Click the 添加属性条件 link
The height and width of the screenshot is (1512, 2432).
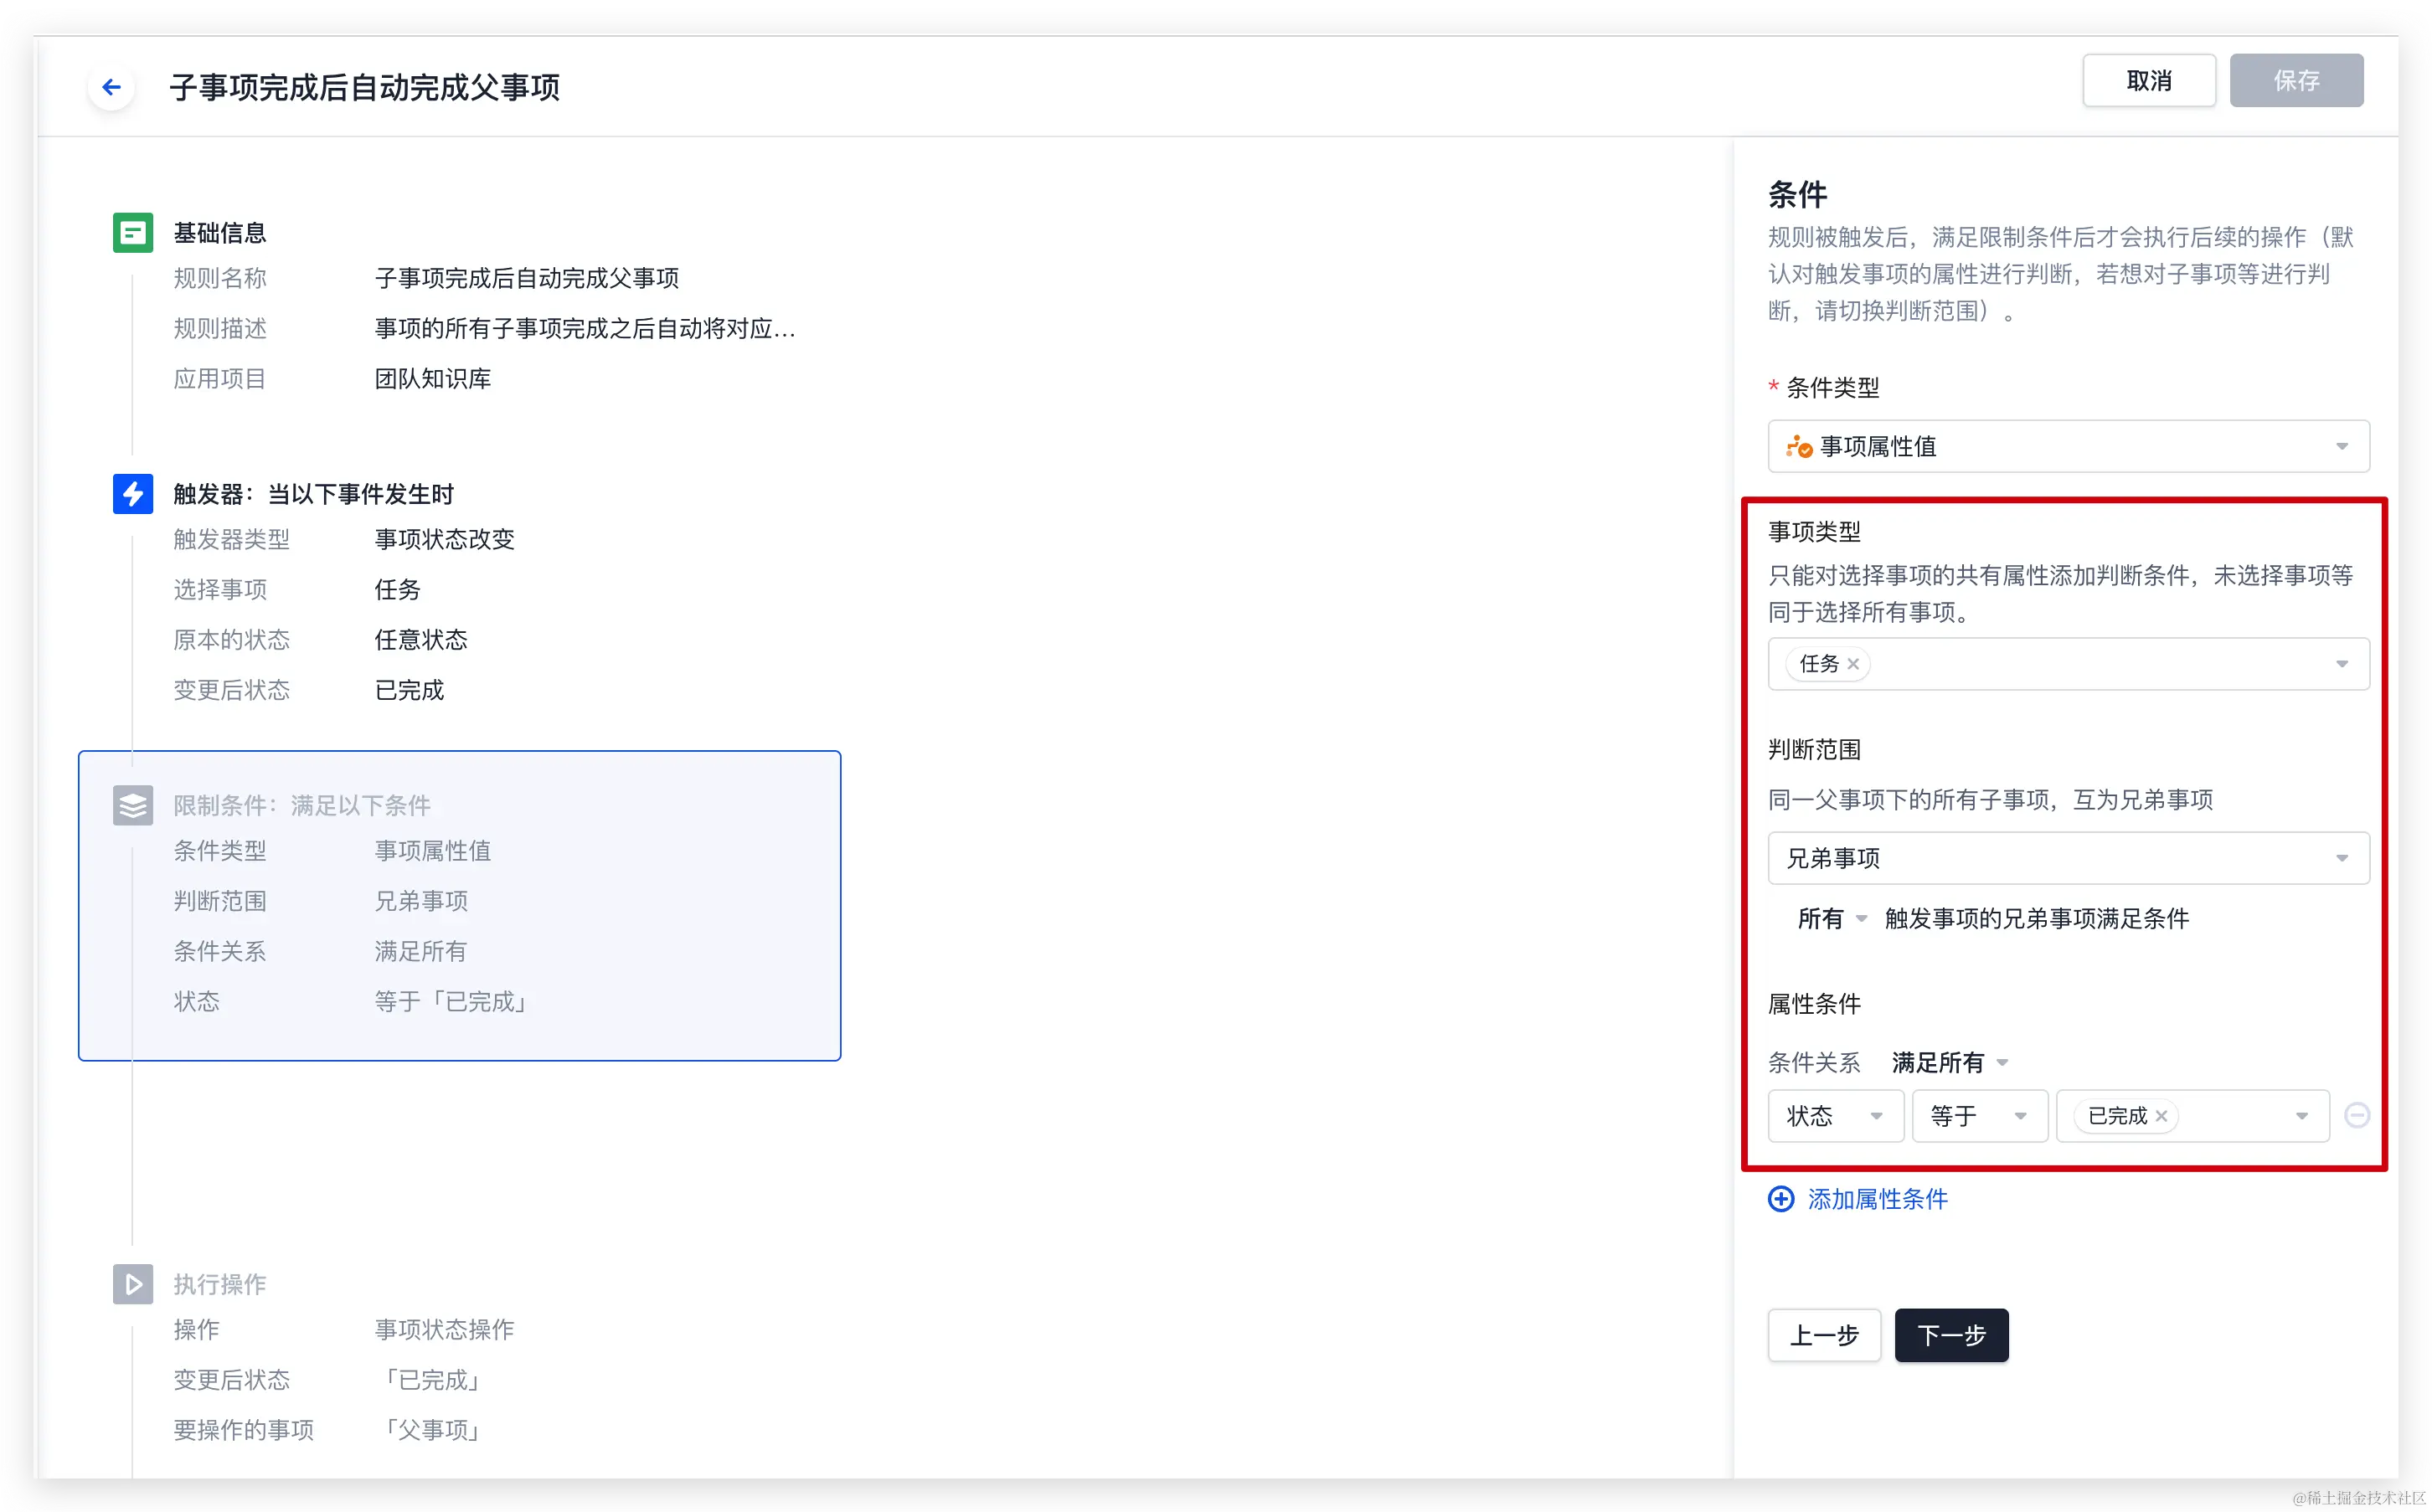1877,1199
